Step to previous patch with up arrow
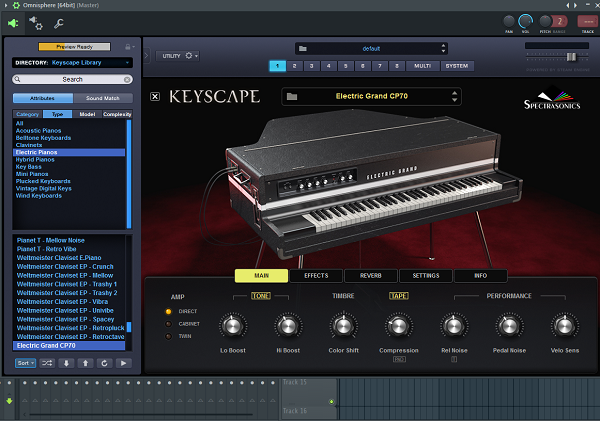Image resolution: width=600 pixels, height=421 pixels. [85, 363]
